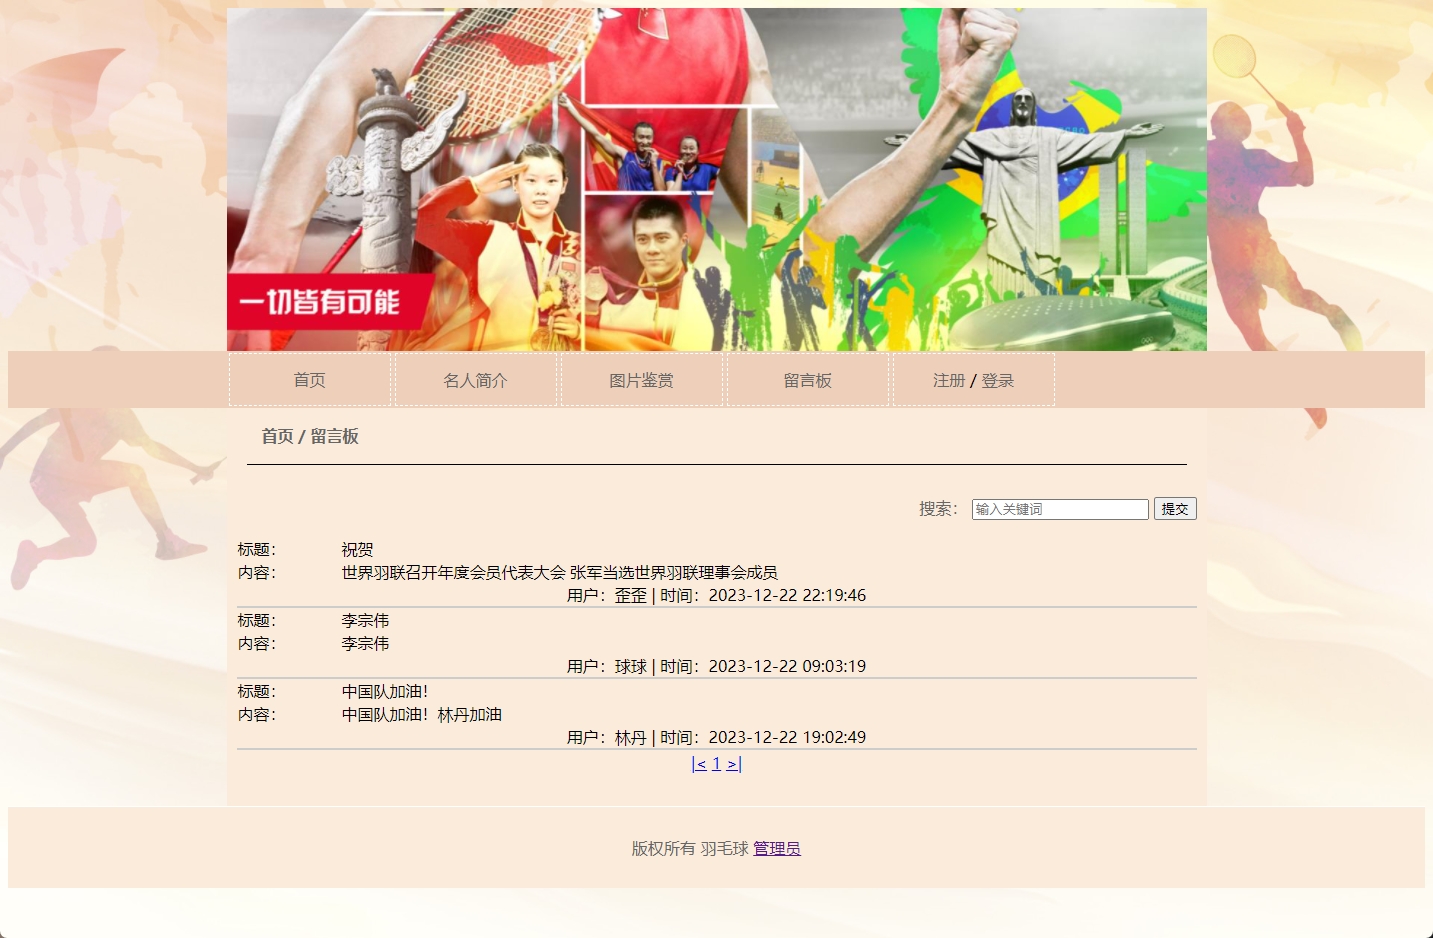Open 注册 / 登录 in the navigation bar
The width and height of the screenshot is (1433, 938).
point(973,380)
